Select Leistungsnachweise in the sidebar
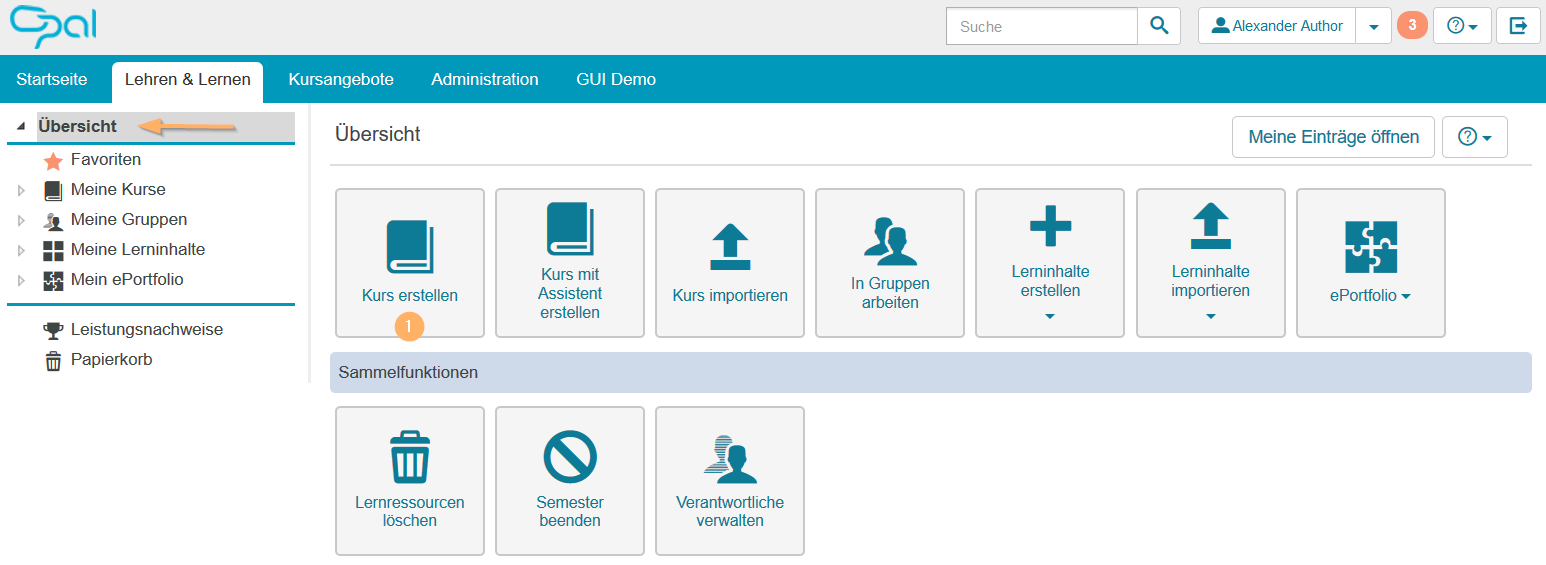The width and height of the screenshot is (1546, 565). point(146,329)
